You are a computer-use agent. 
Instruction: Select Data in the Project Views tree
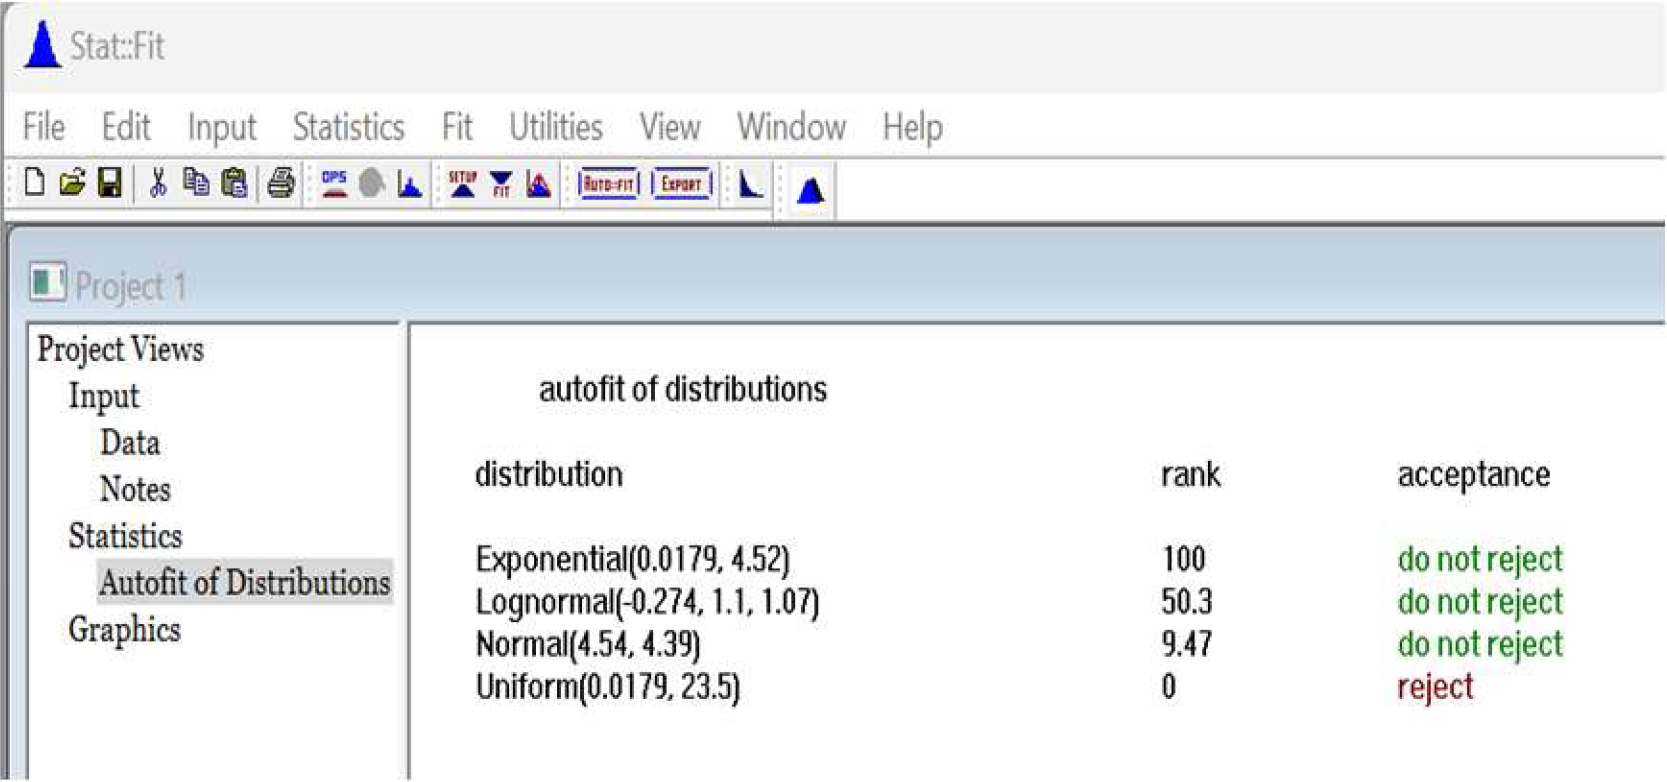pyautogui.click(x=130, y=442)
